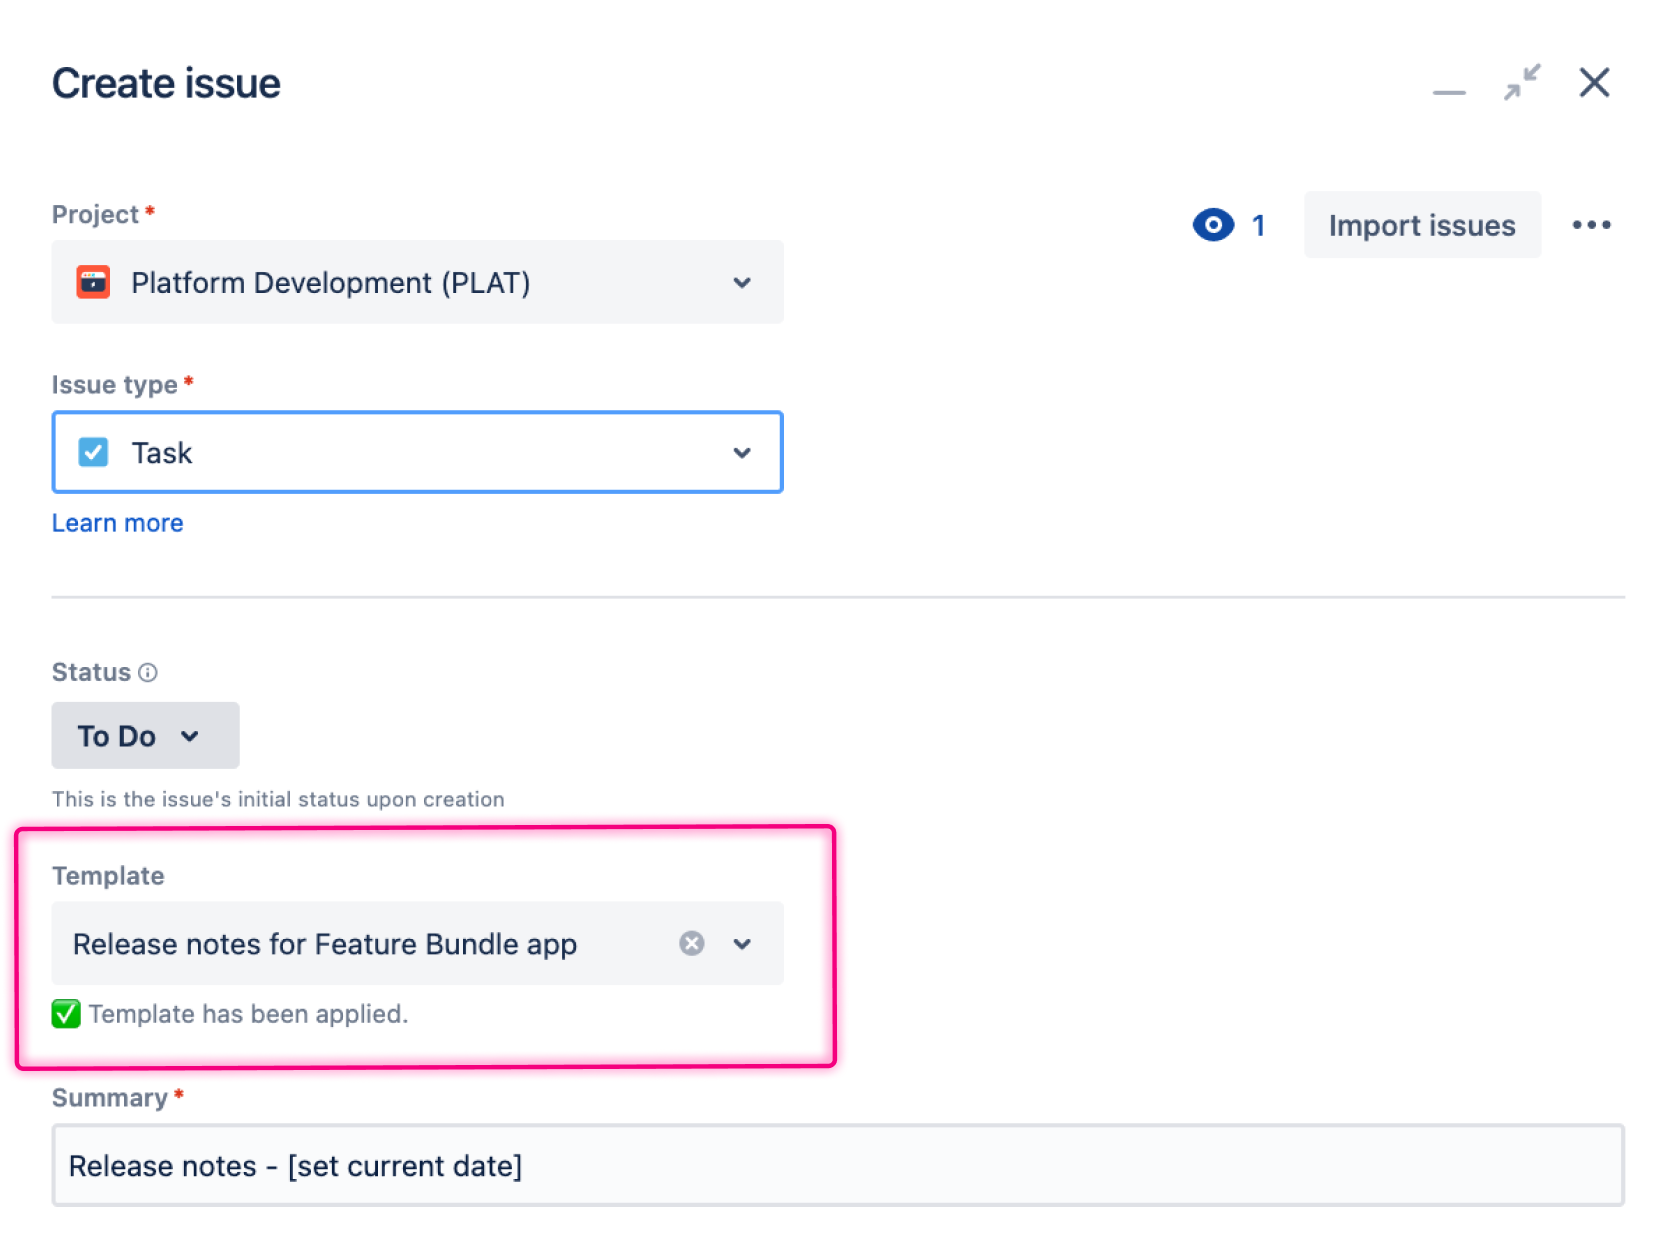This screenshot has height=1234, width=1670.
Task: Open the three-dot more actions menu
Action: click(x=1591, y=225)
